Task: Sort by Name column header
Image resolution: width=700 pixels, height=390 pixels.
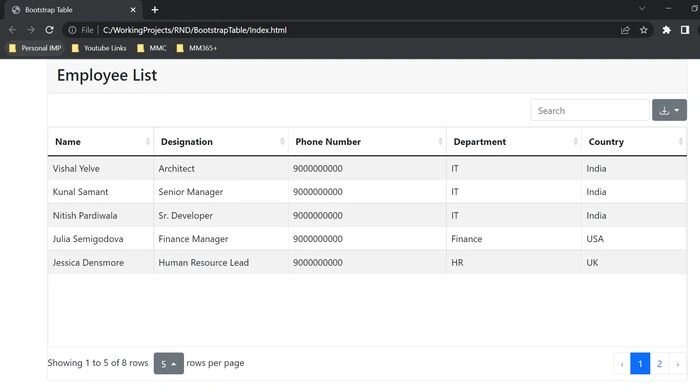Action: 101,141
